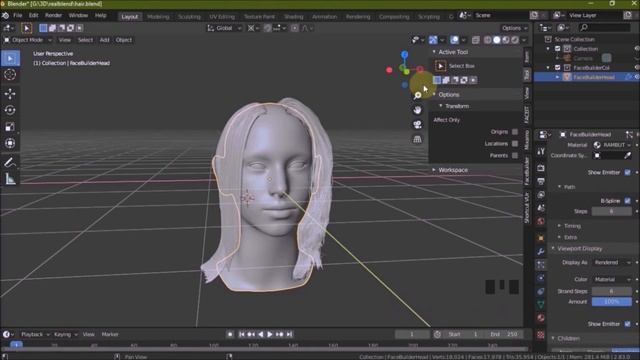Open the Object Mode dropdown
This screenshot has width=640, height=360.
point(28,40)
